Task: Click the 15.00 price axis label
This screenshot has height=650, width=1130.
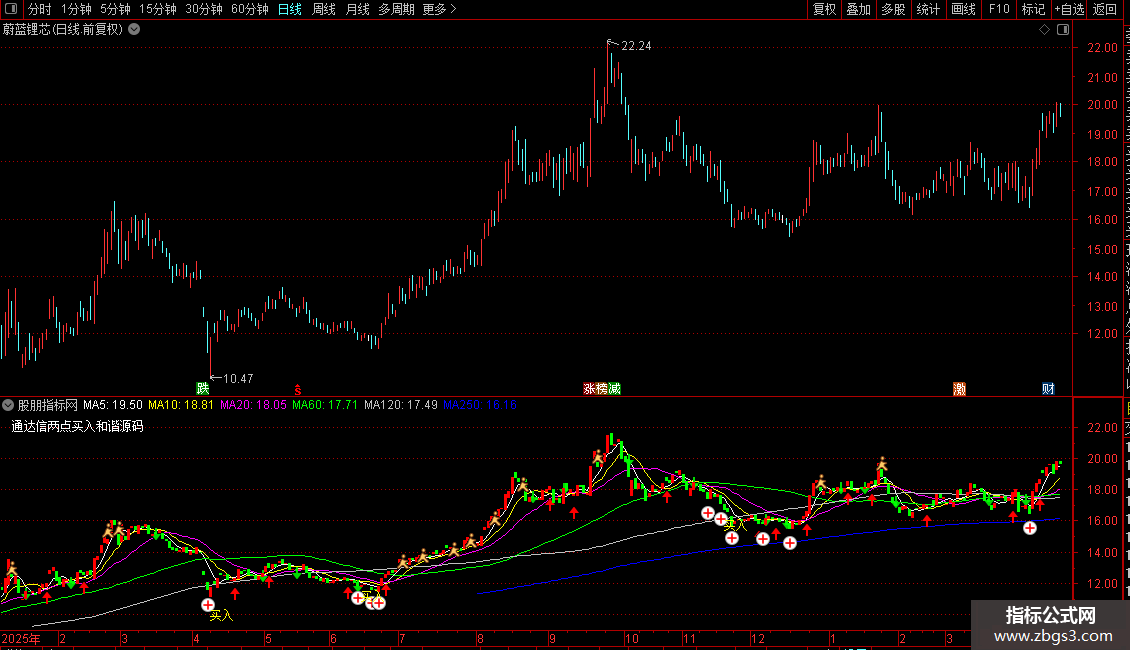Action: [x=1102, y=250]
